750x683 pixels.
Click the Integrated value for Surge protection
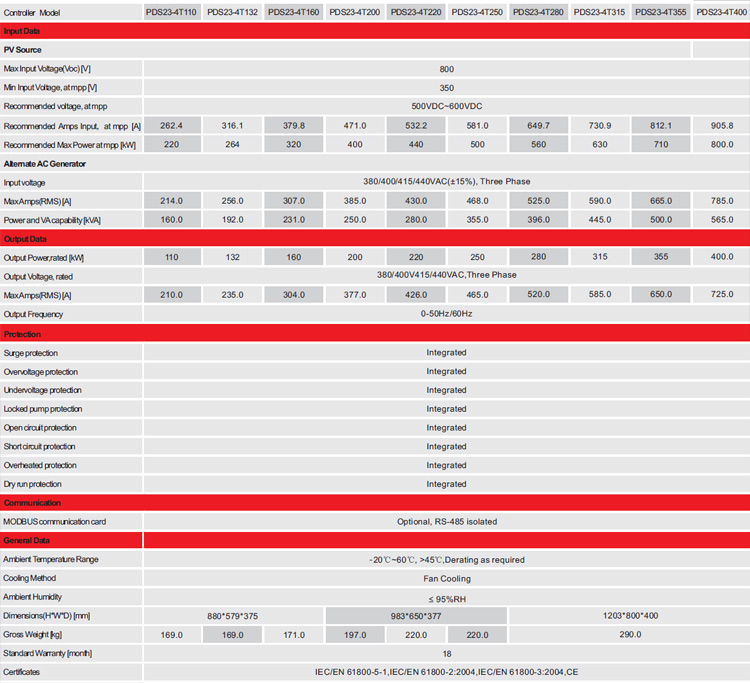(446, 352)
